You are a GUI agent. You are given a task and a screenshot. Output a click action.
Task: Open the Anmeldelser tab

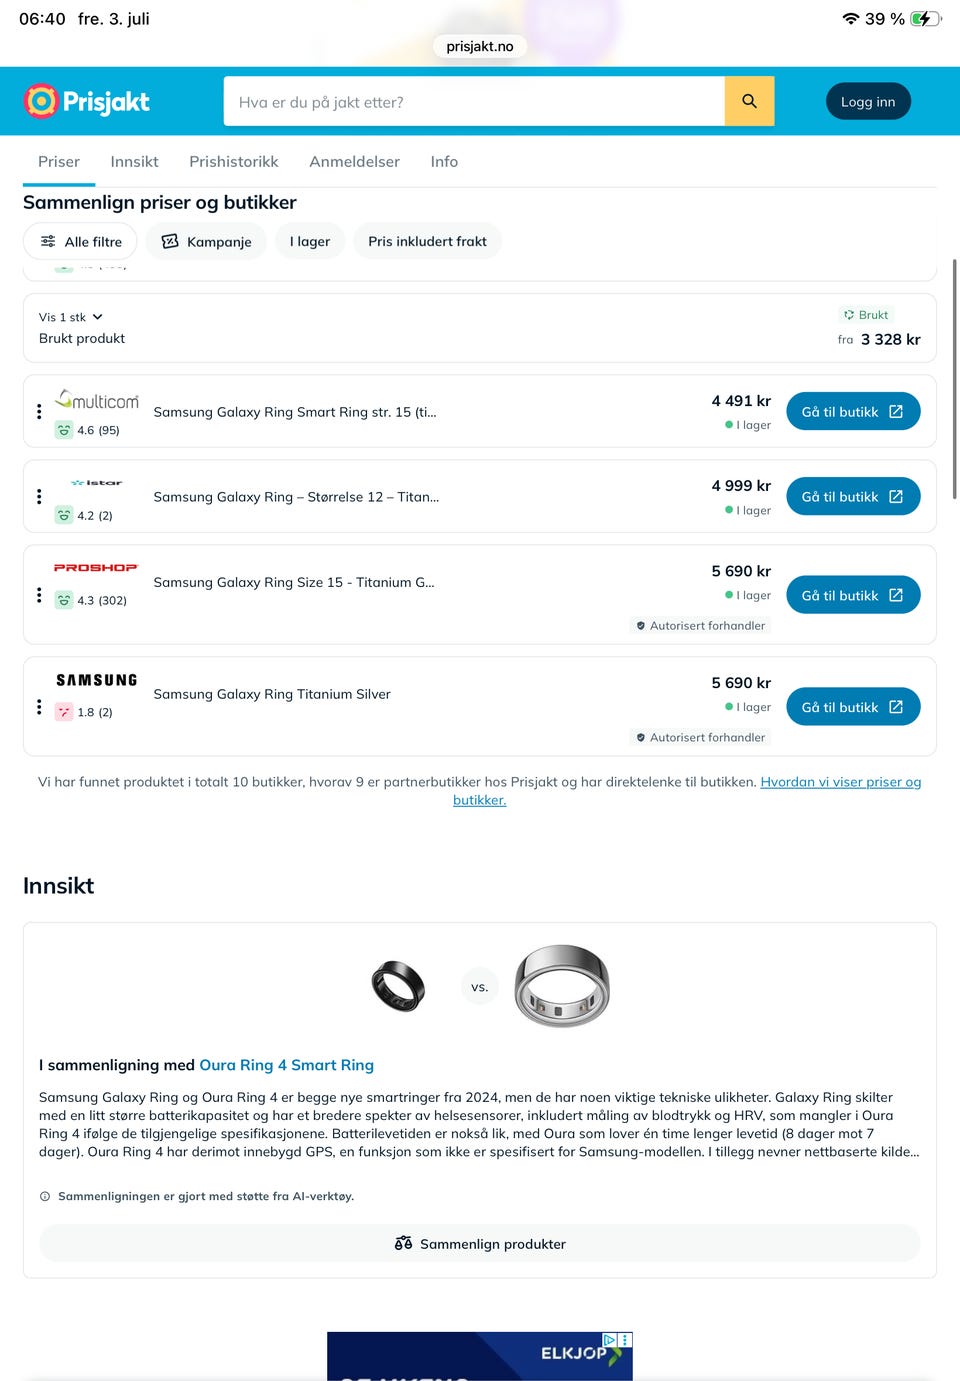354,161
